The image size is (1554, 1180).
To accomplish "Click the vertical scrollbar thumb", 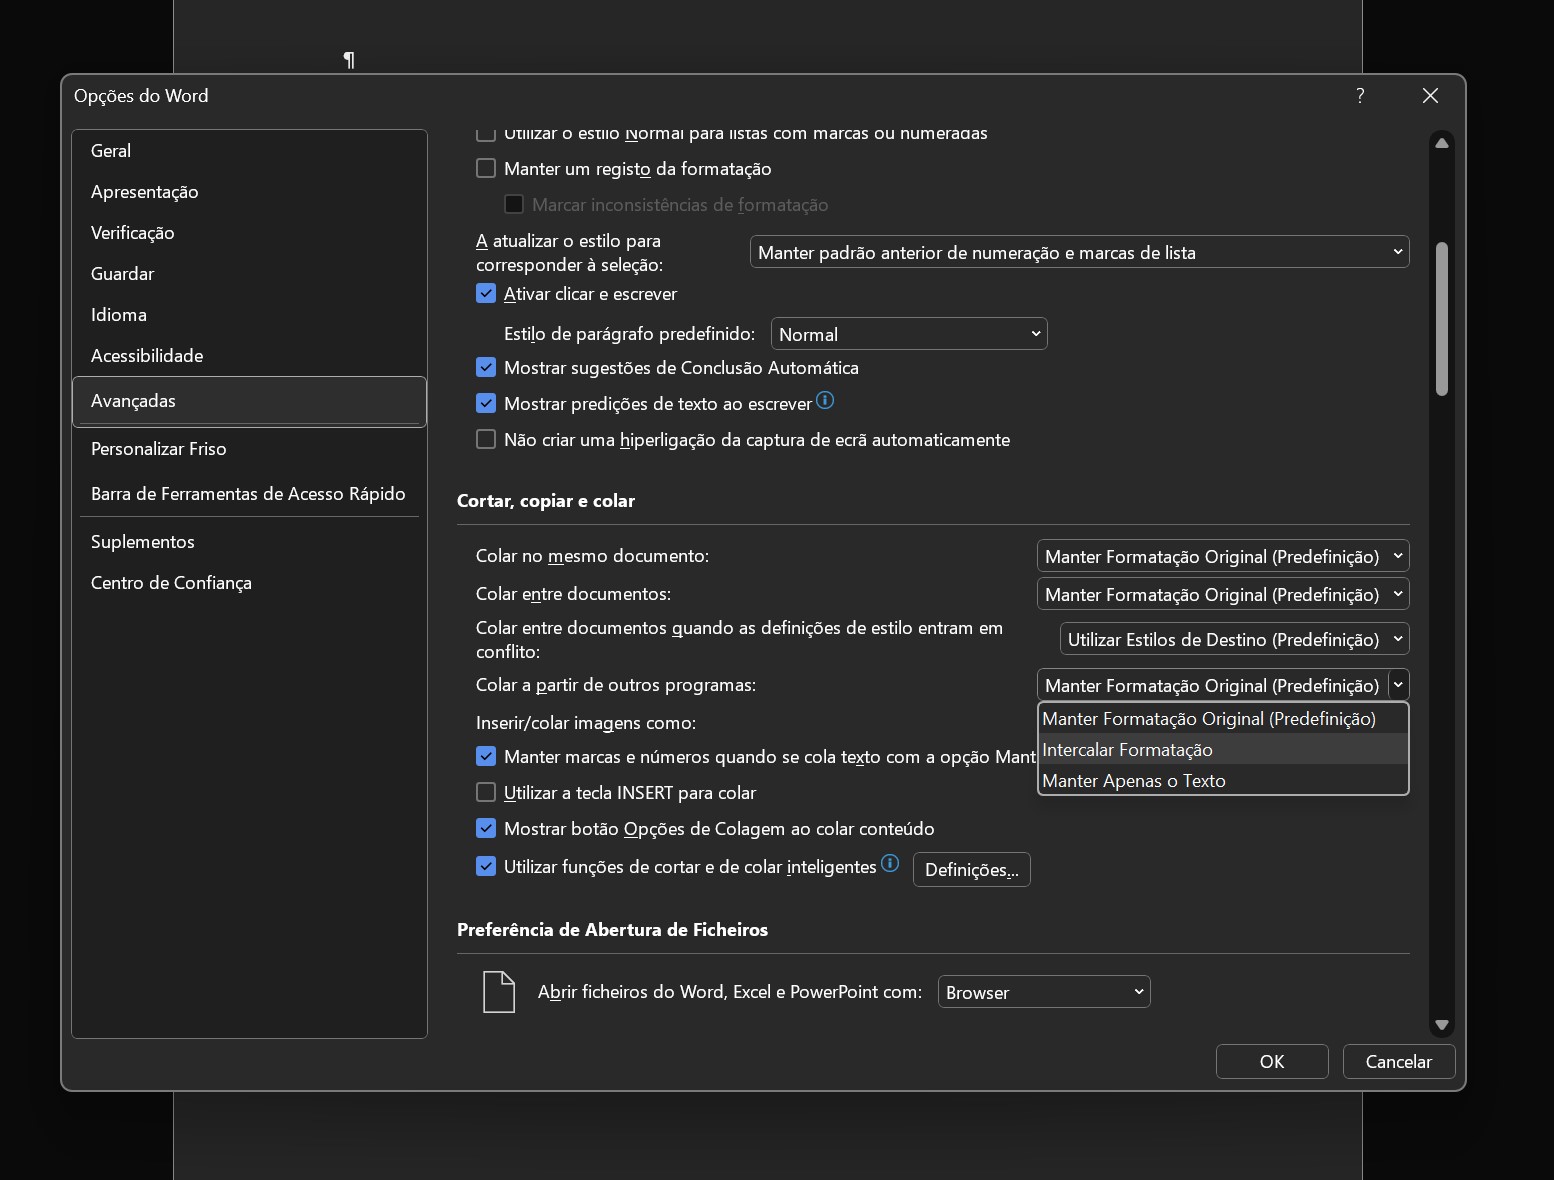I will (1441, 318).
